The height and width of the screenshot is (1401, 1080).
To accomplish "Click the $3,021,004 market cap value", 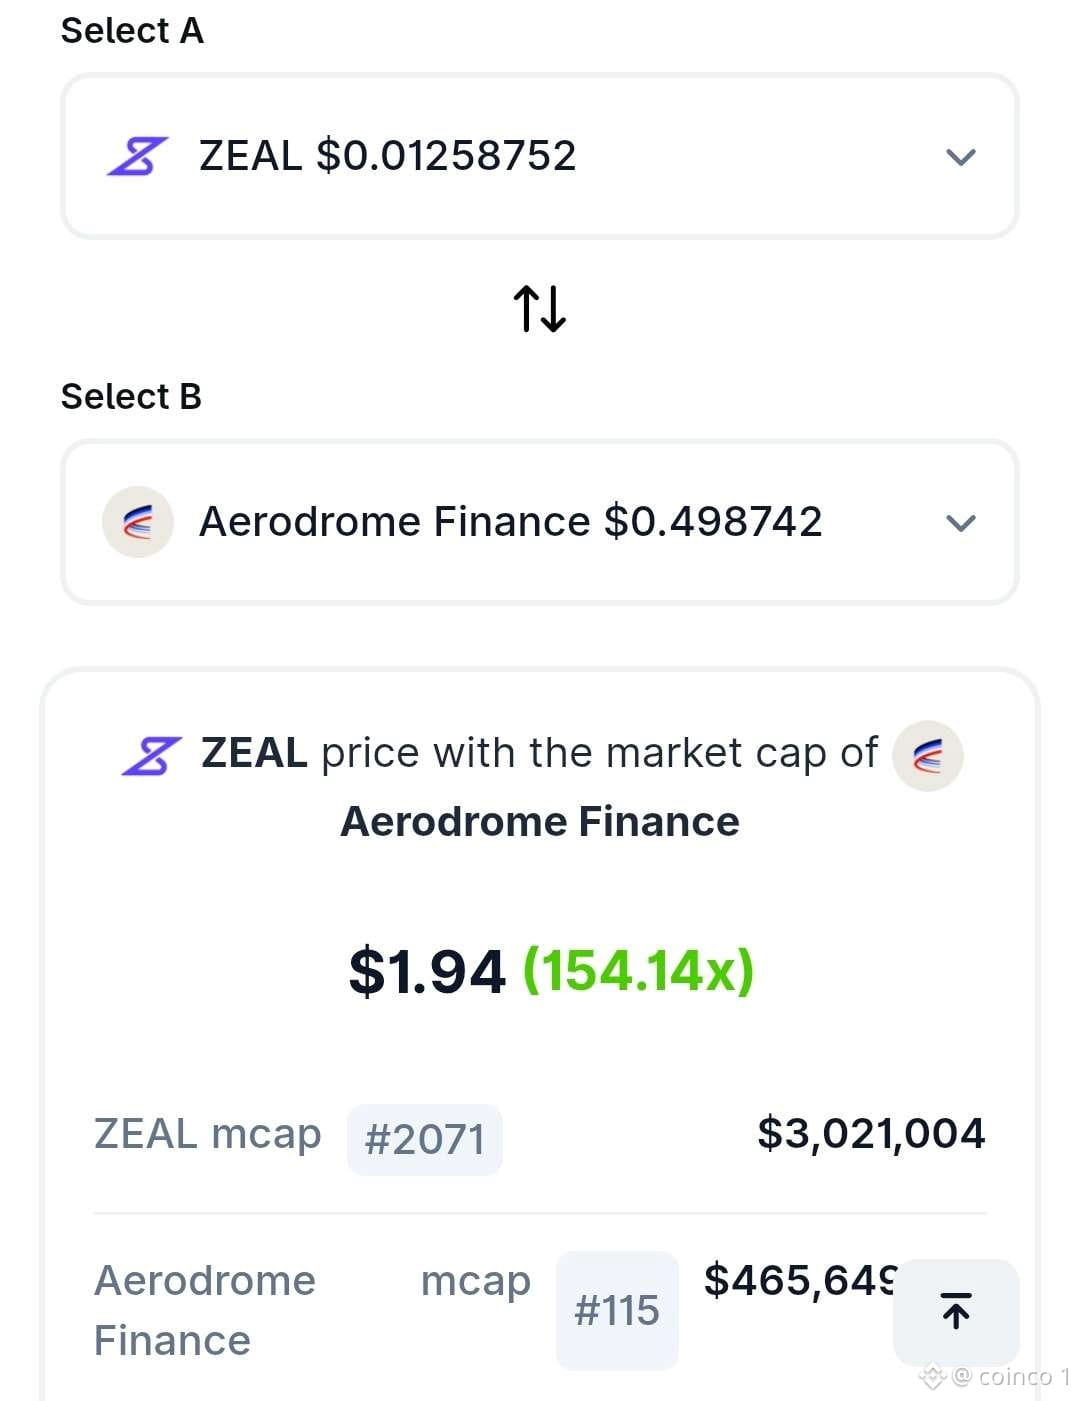I will (871, 1134).
